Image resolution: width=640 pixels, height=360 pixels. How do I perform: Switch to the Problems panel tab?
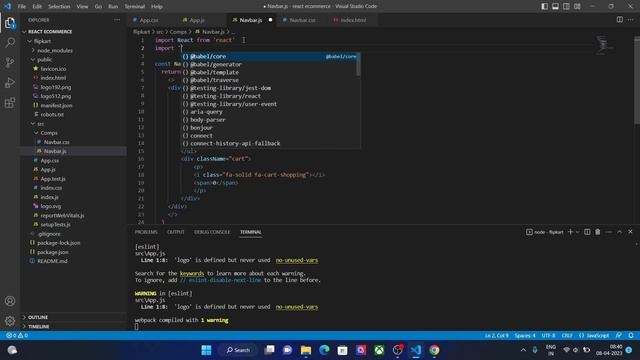146,232
